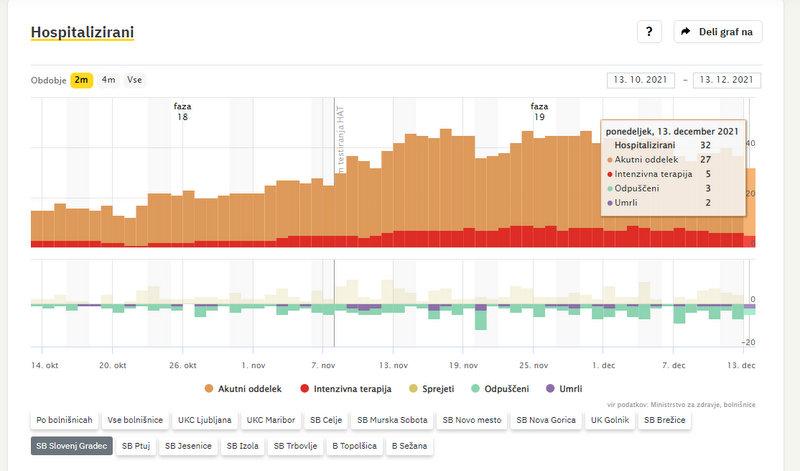The image size is (800, 471).
Task: Toggle Intenzivna terapija legend series
Action: tap(346, 388)
